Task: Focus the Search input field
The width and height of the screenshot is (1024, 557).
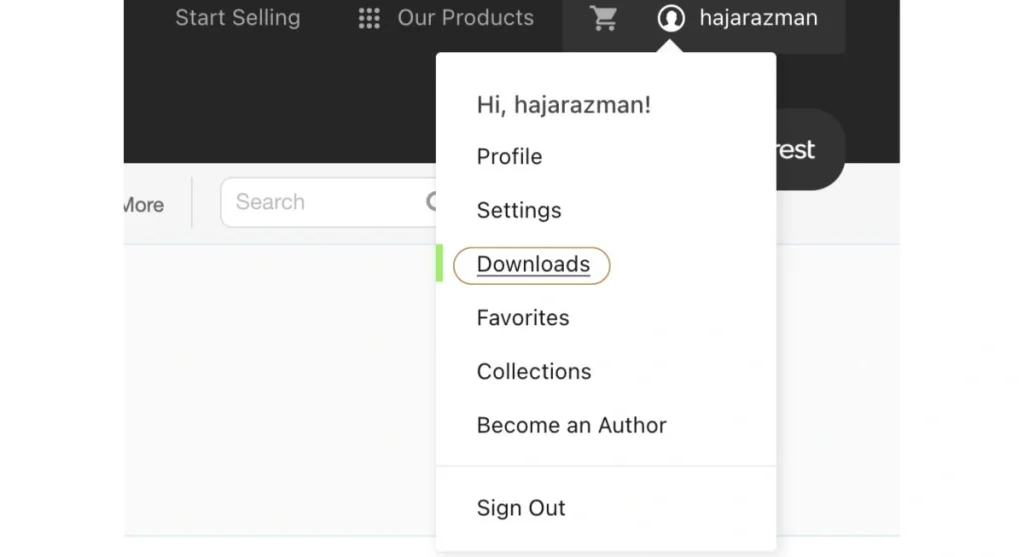Action: [x=328, y=202]
